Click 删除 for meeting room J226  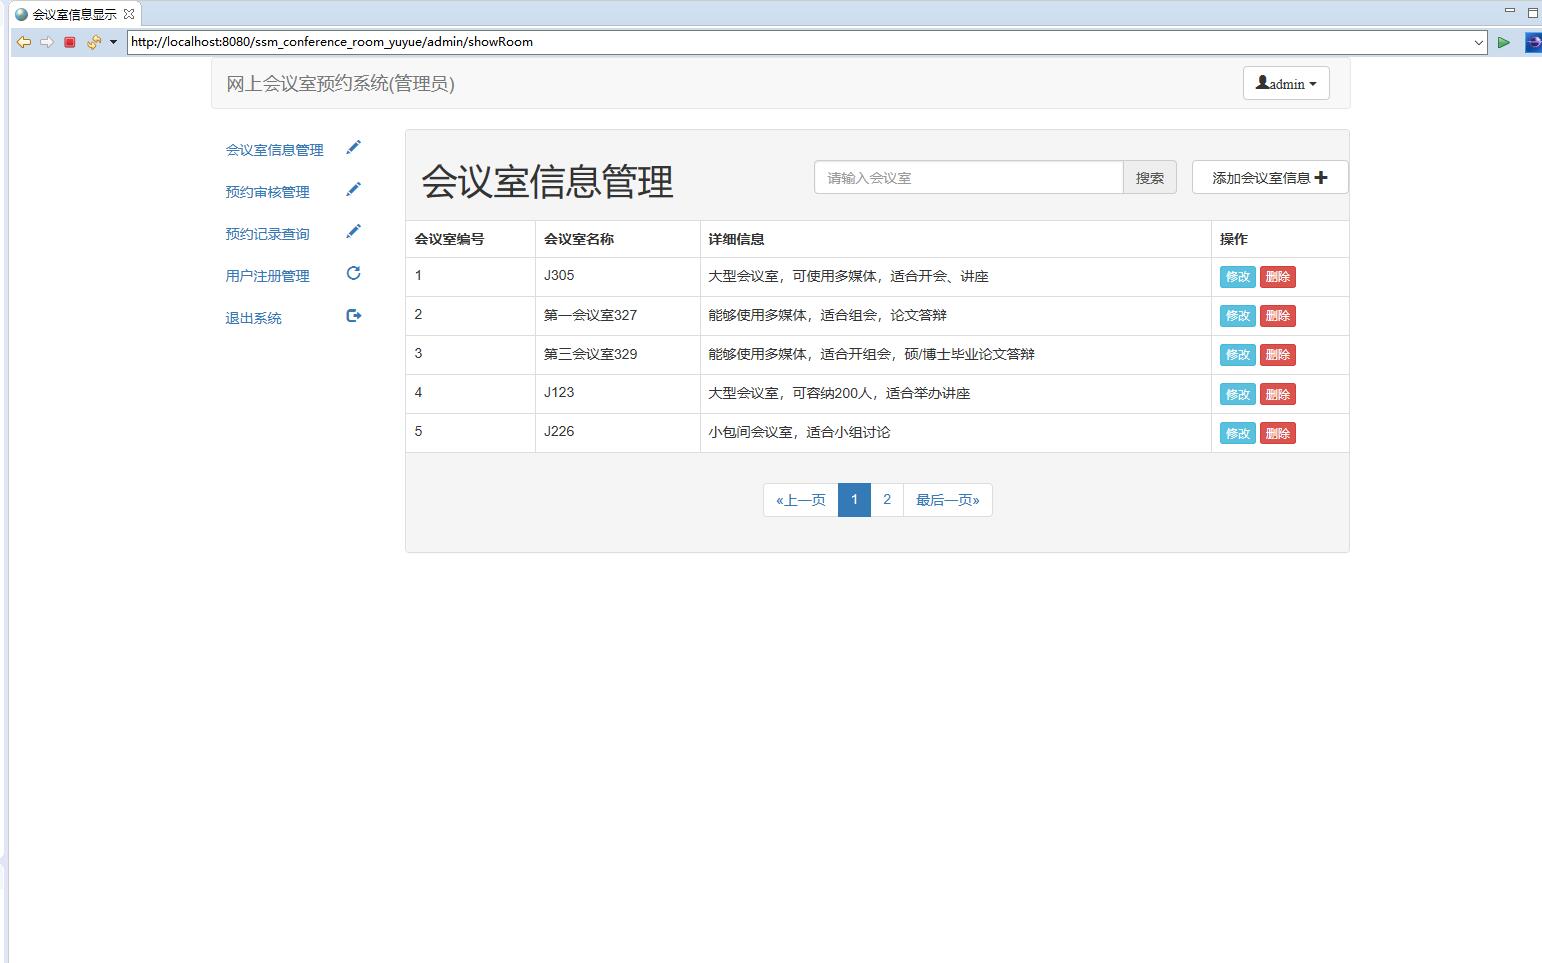click(x=1278, y=433)
